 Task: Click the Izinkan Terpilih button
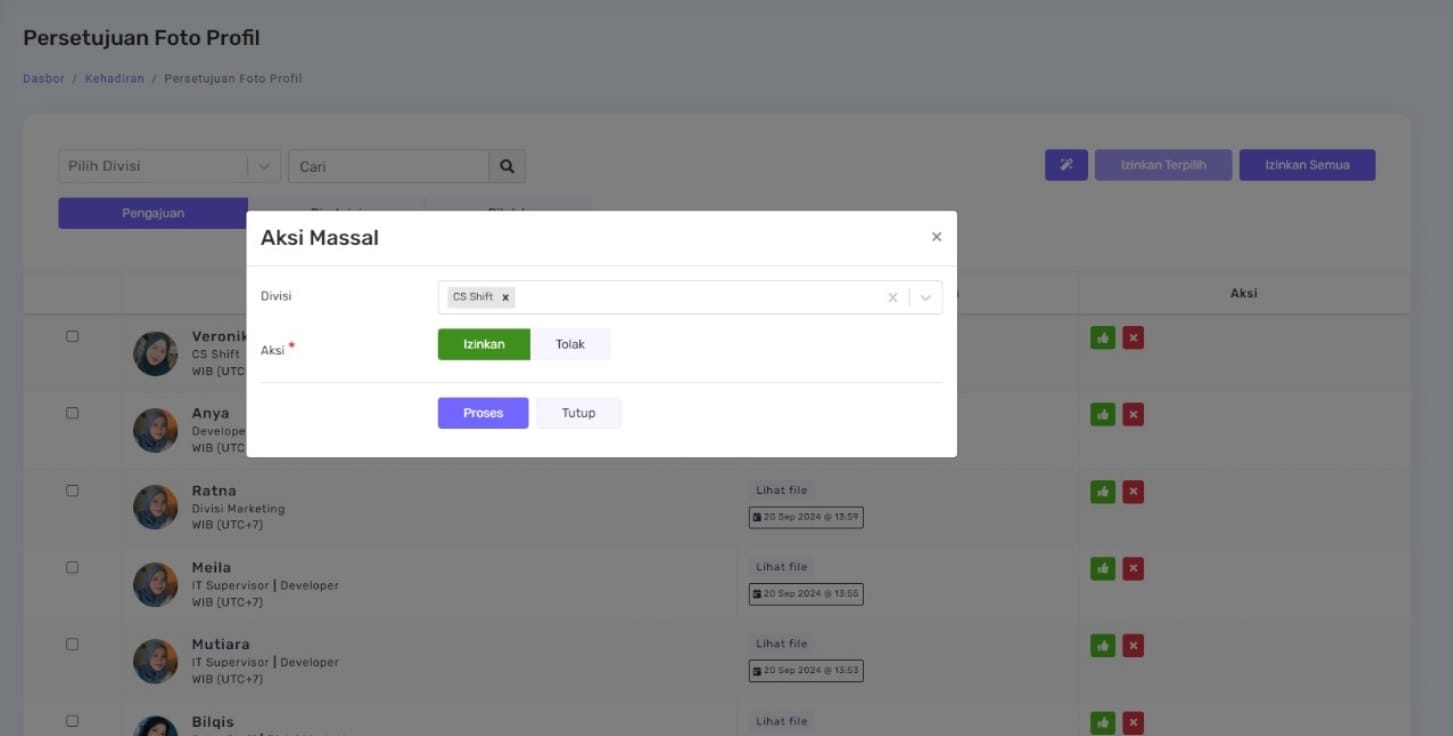(x=1163, y=165)
